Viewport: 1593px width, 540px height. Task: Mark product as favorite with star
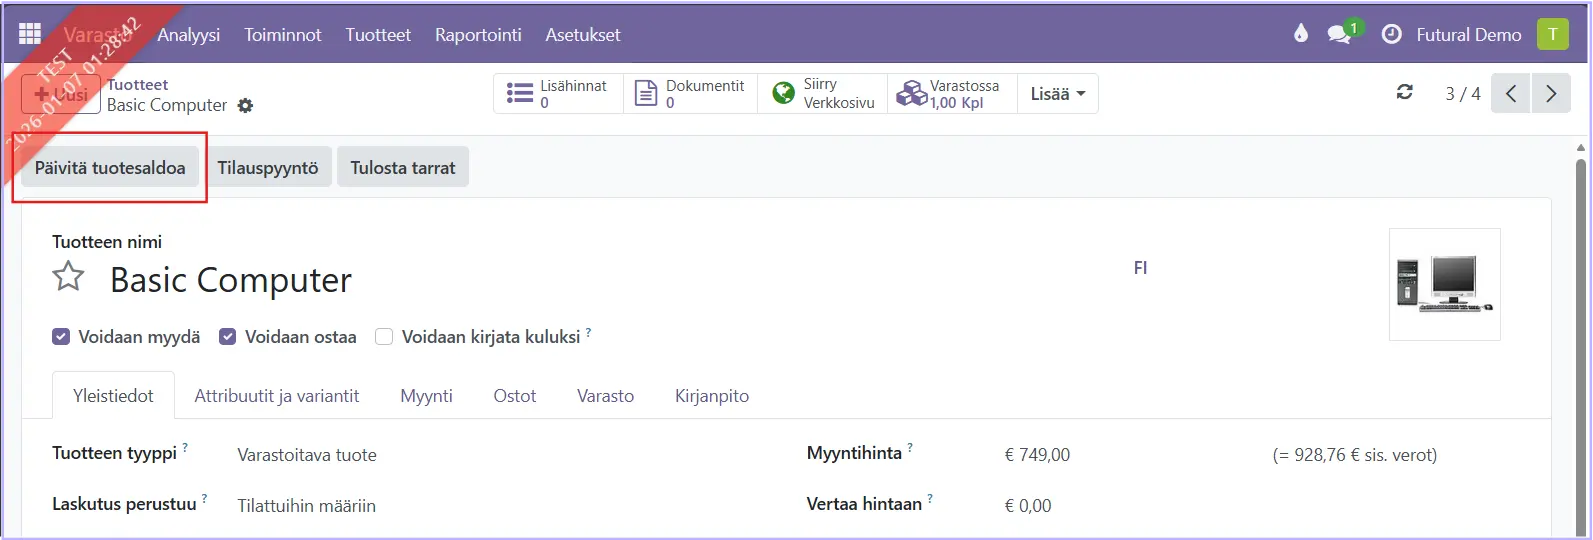click(68, 277)
